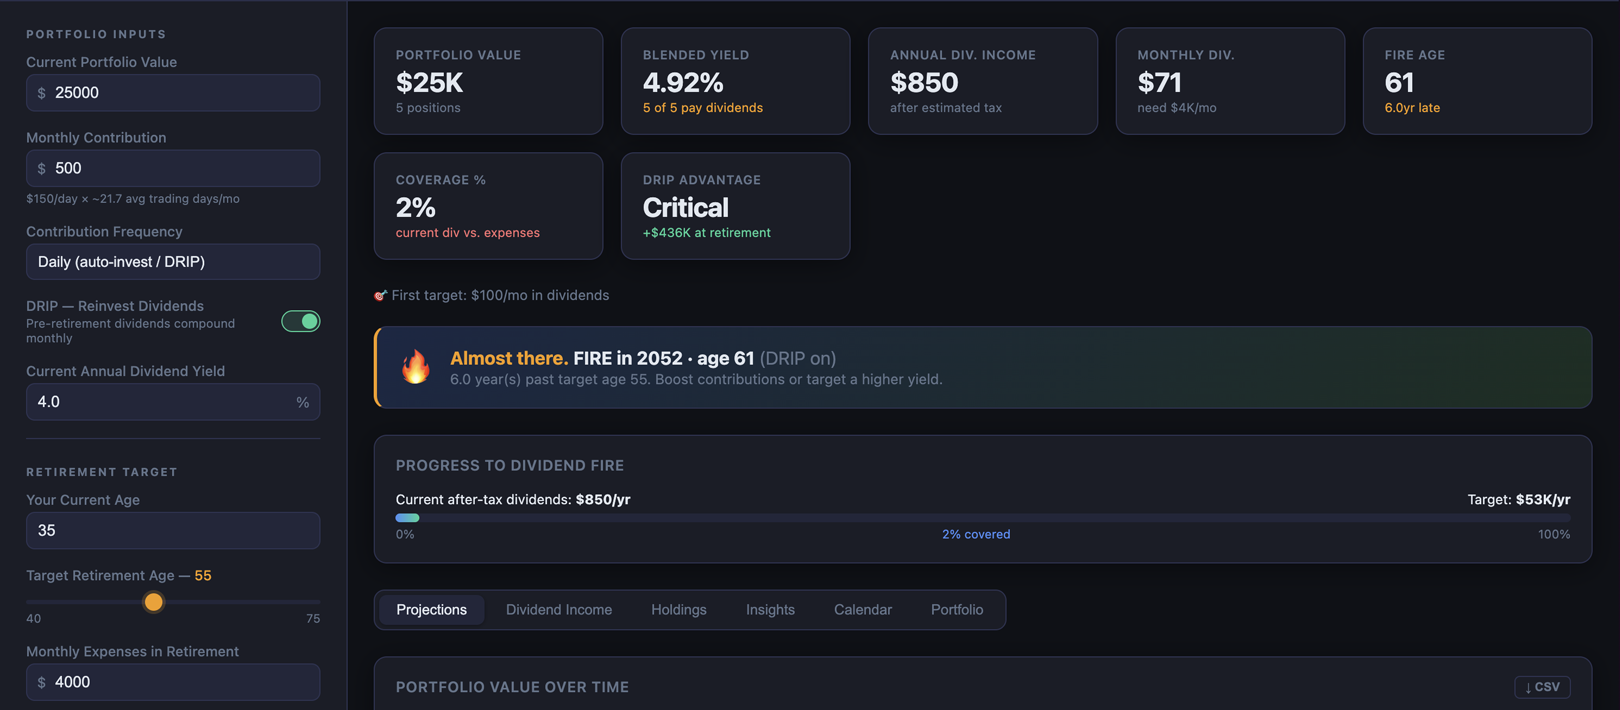
Task: View the Calendar tab
Action: point(862,609)
